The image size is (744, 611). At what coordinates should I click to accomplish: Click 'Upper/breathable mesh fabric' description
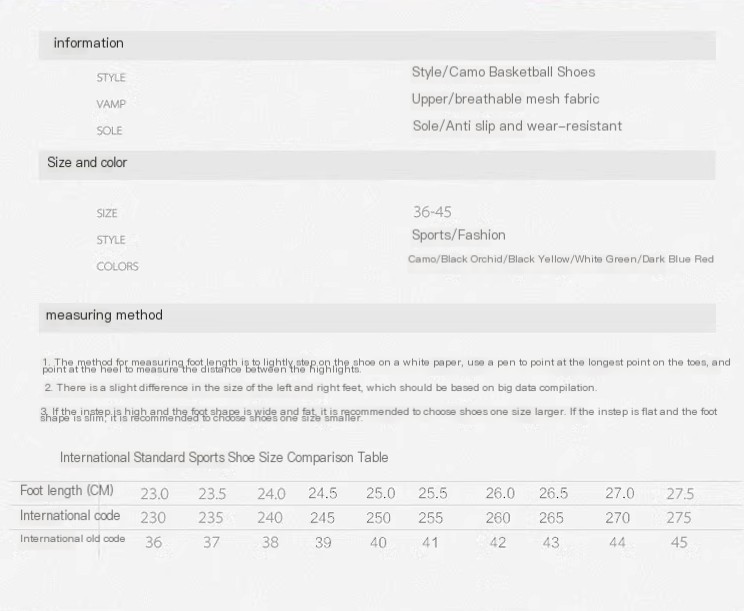point(505,99)
